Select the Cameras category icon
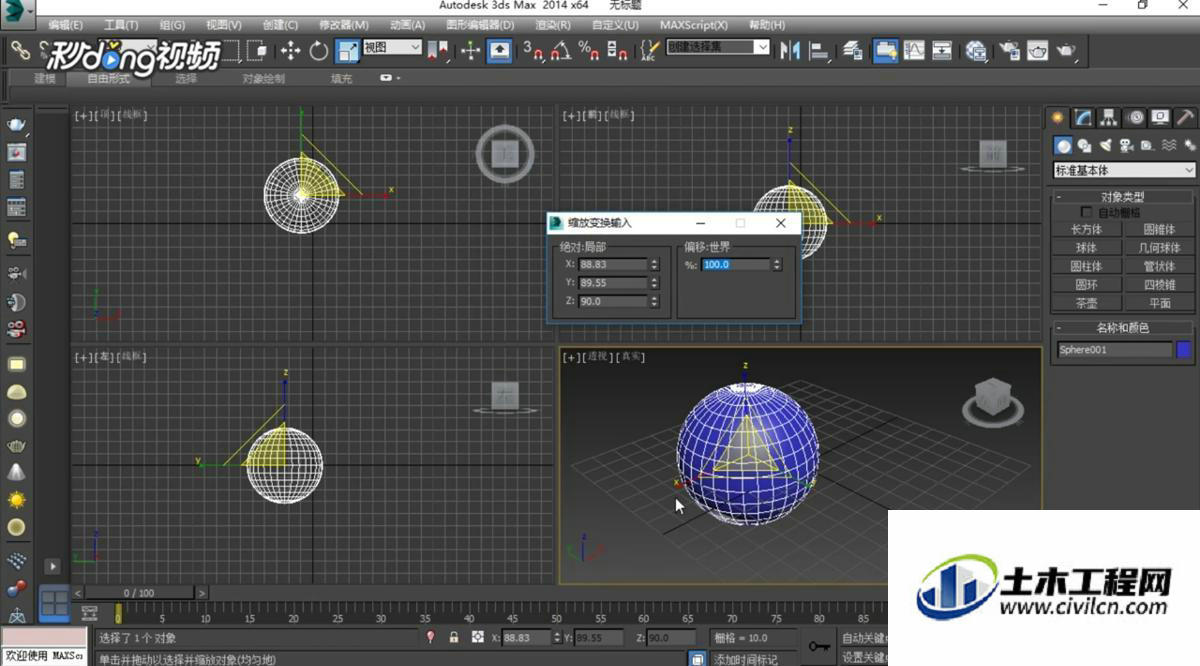 pos(1127,145)
